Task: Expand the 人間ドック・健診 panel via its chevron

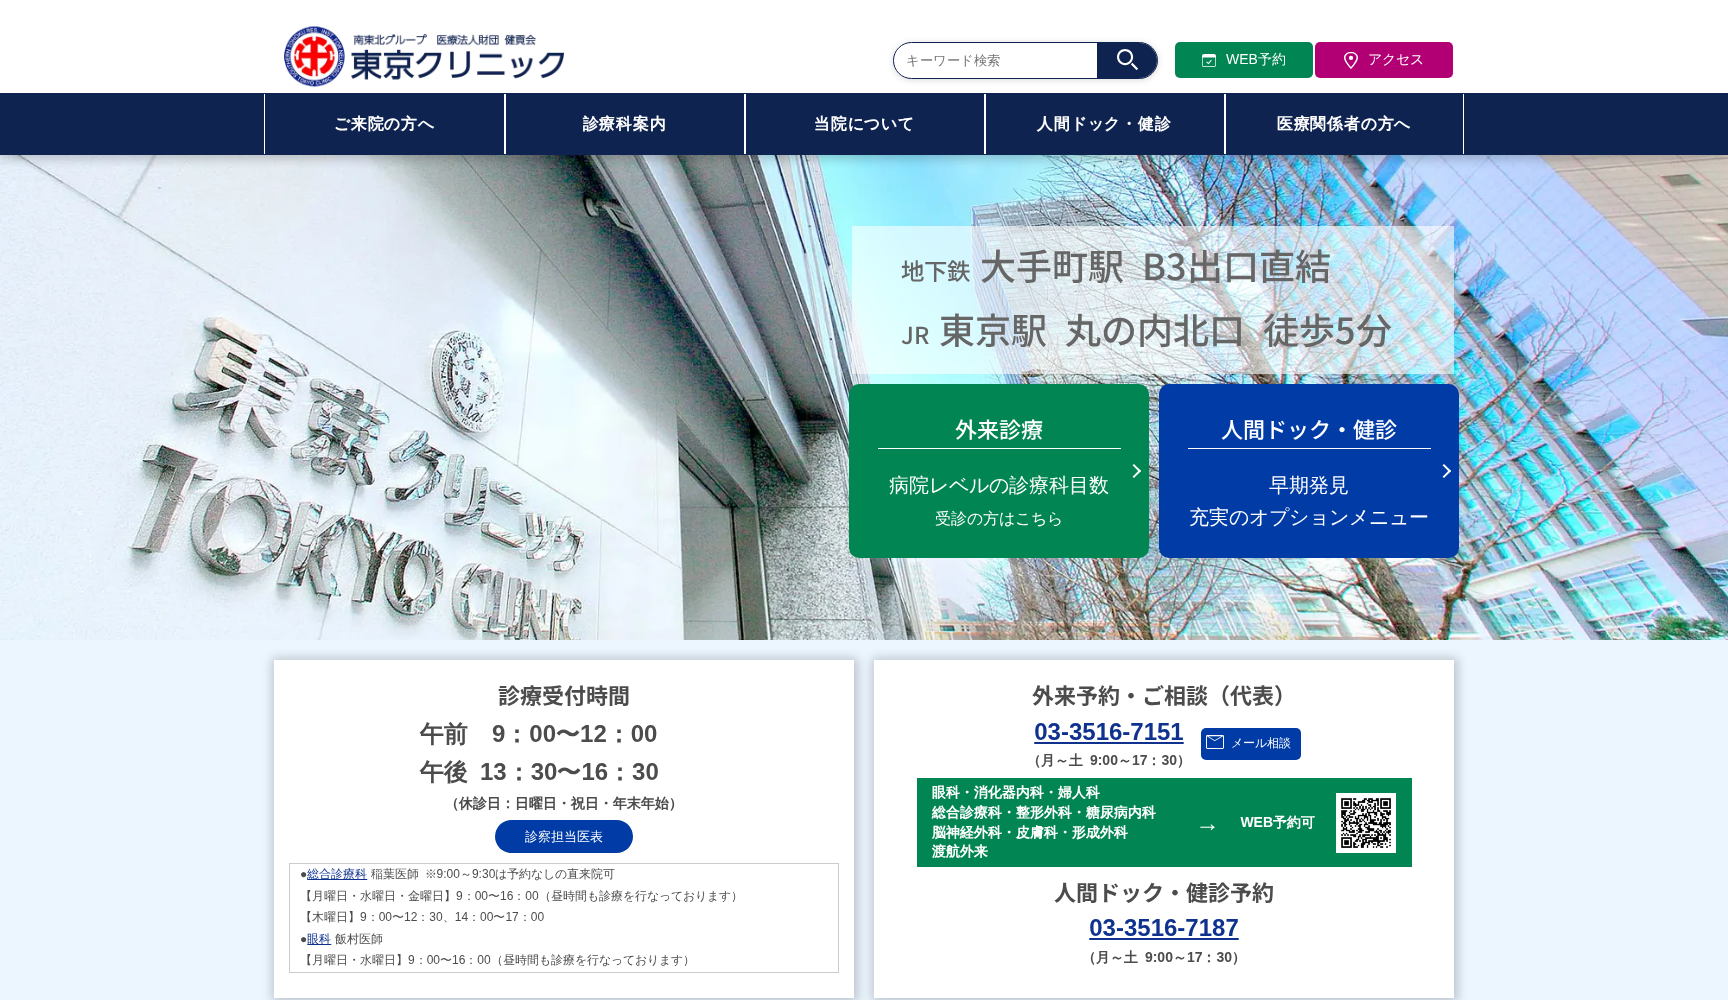Action: [1444, 471]
